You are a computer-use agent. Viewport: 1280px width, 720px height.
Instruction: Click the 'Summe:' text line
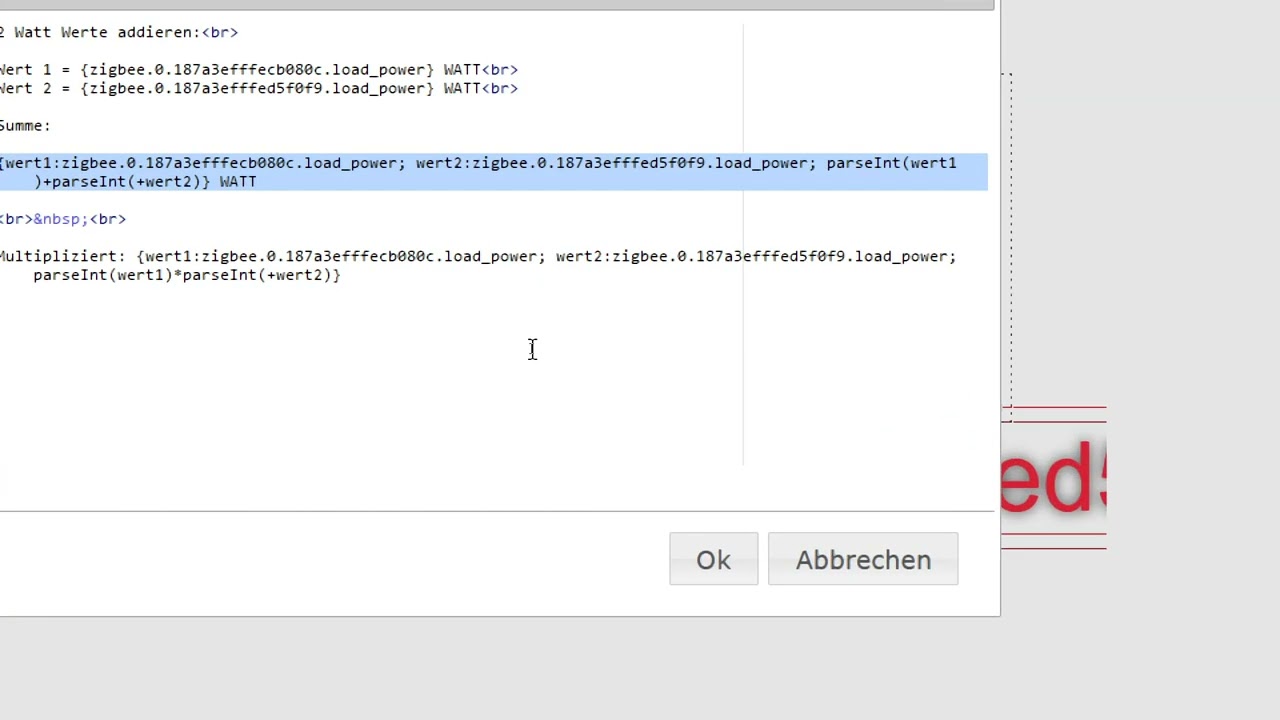(25, 126)
